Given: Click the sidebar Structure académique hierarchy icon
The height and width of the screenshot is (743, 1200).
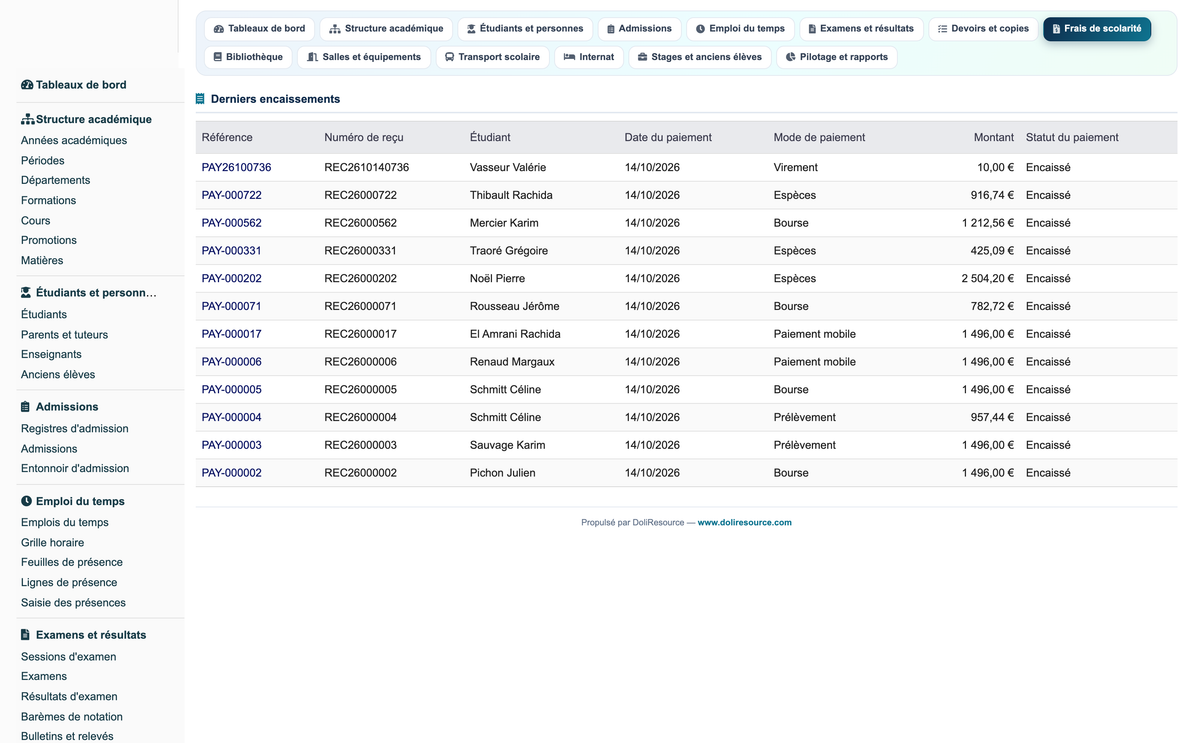Looking at the screenshot, I should tap(28, 119).
